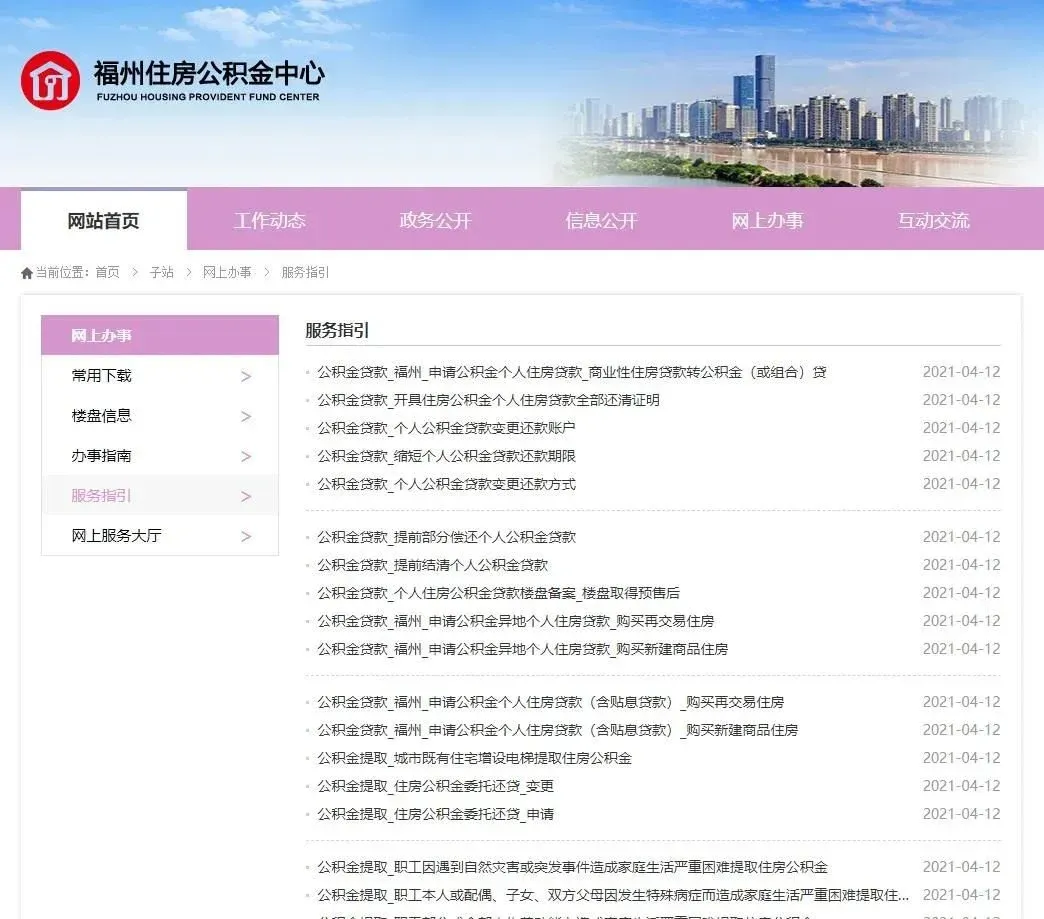Open the 政务公开 menu
Viewport: 1044px width, 919px height.
click(x=433, y=220)
